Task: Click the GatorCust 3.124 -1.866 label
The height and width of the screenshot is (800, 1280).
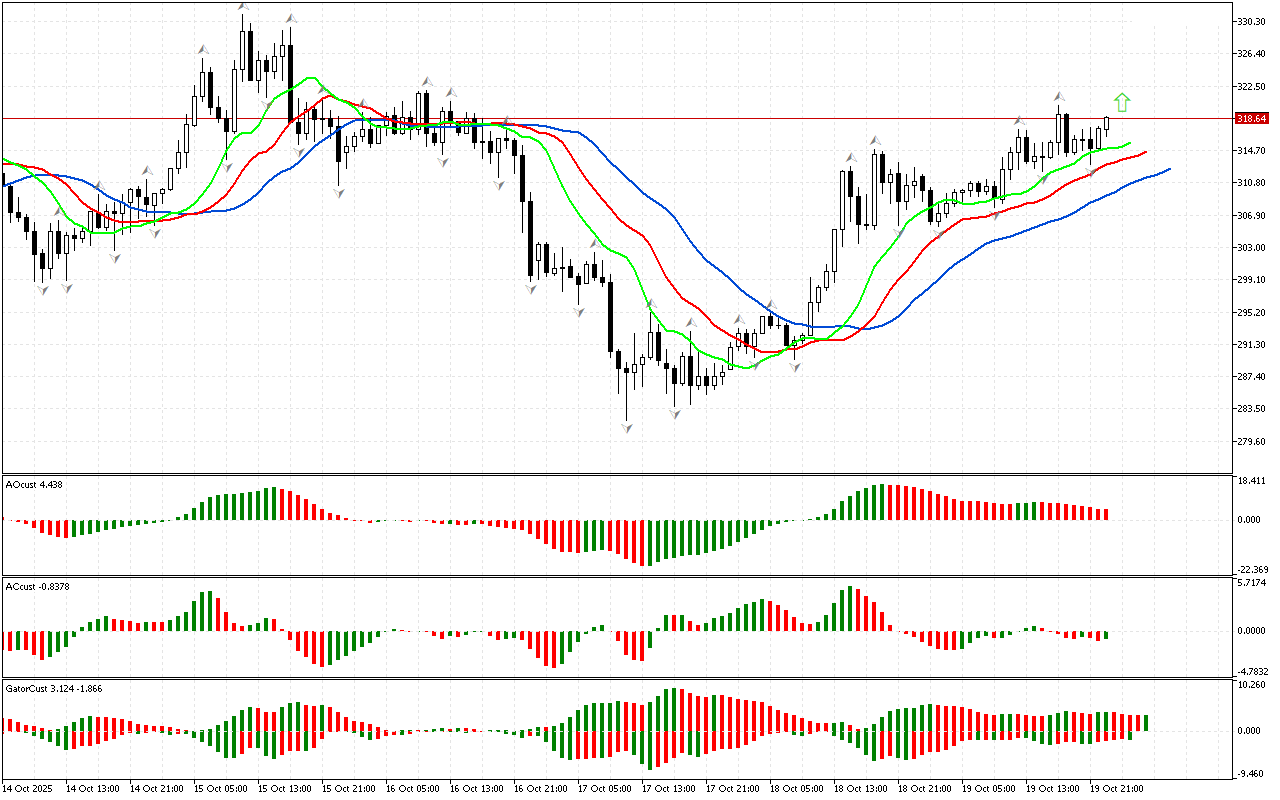Action: pyautogui.click(x=53, y=688)
